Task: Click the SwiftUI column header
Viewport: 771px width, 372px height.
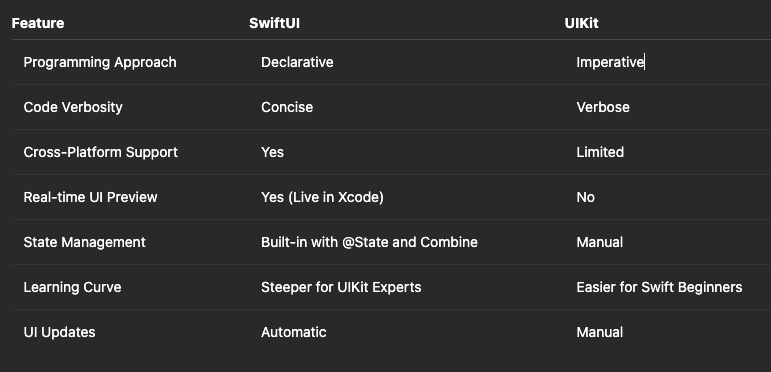Action: tap(274, 23)
